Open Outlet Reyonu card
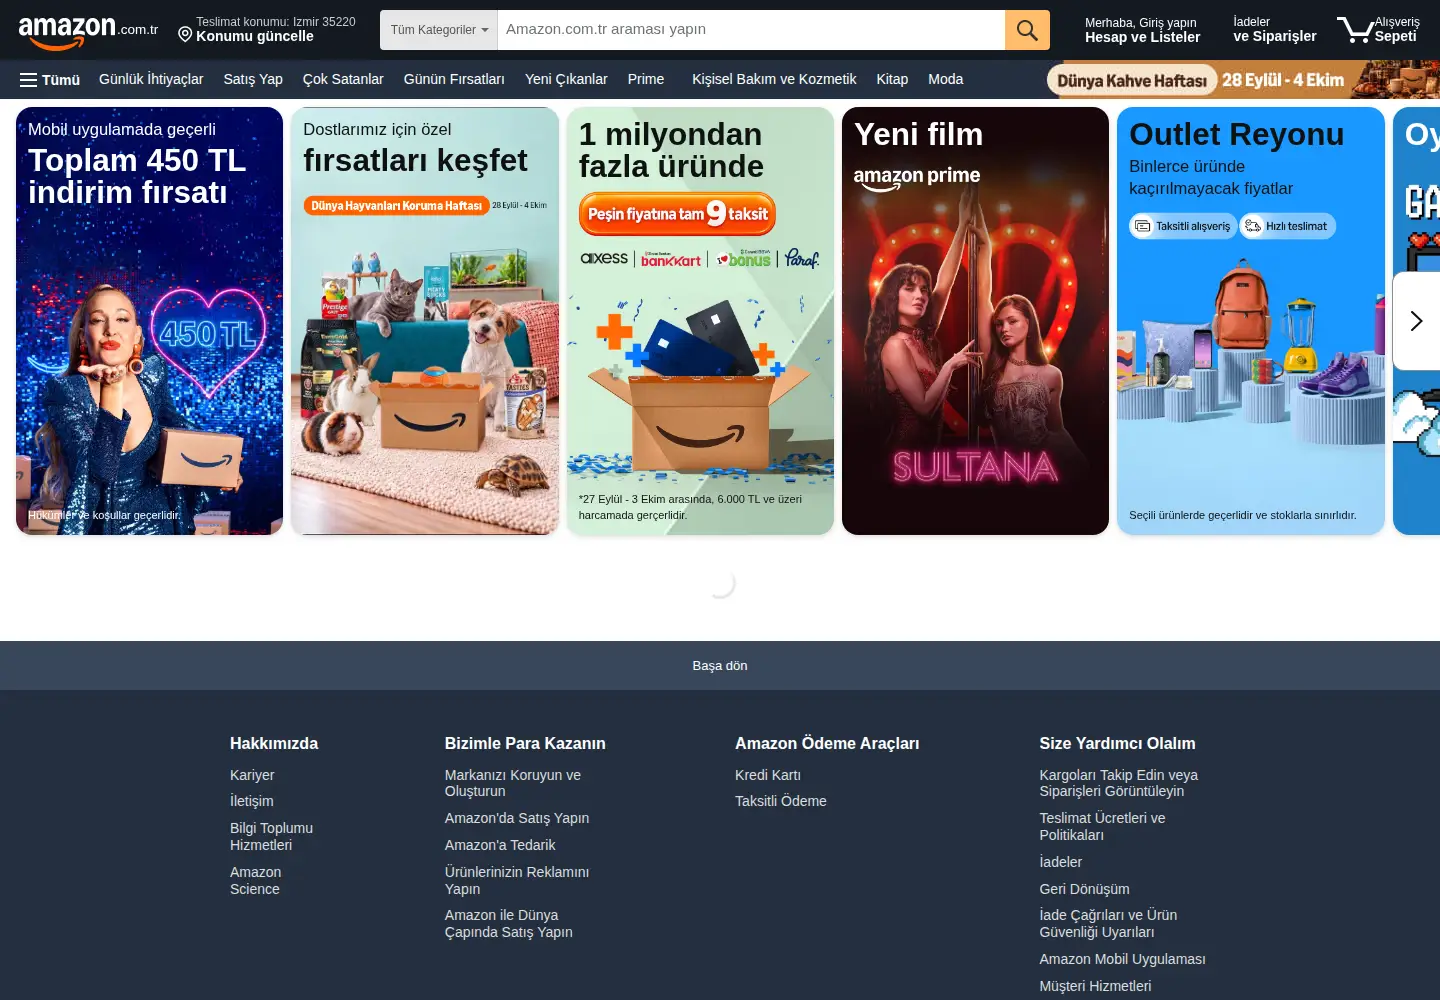The width and height of the screenshot is (1440, 1000). pos(1251,321)
